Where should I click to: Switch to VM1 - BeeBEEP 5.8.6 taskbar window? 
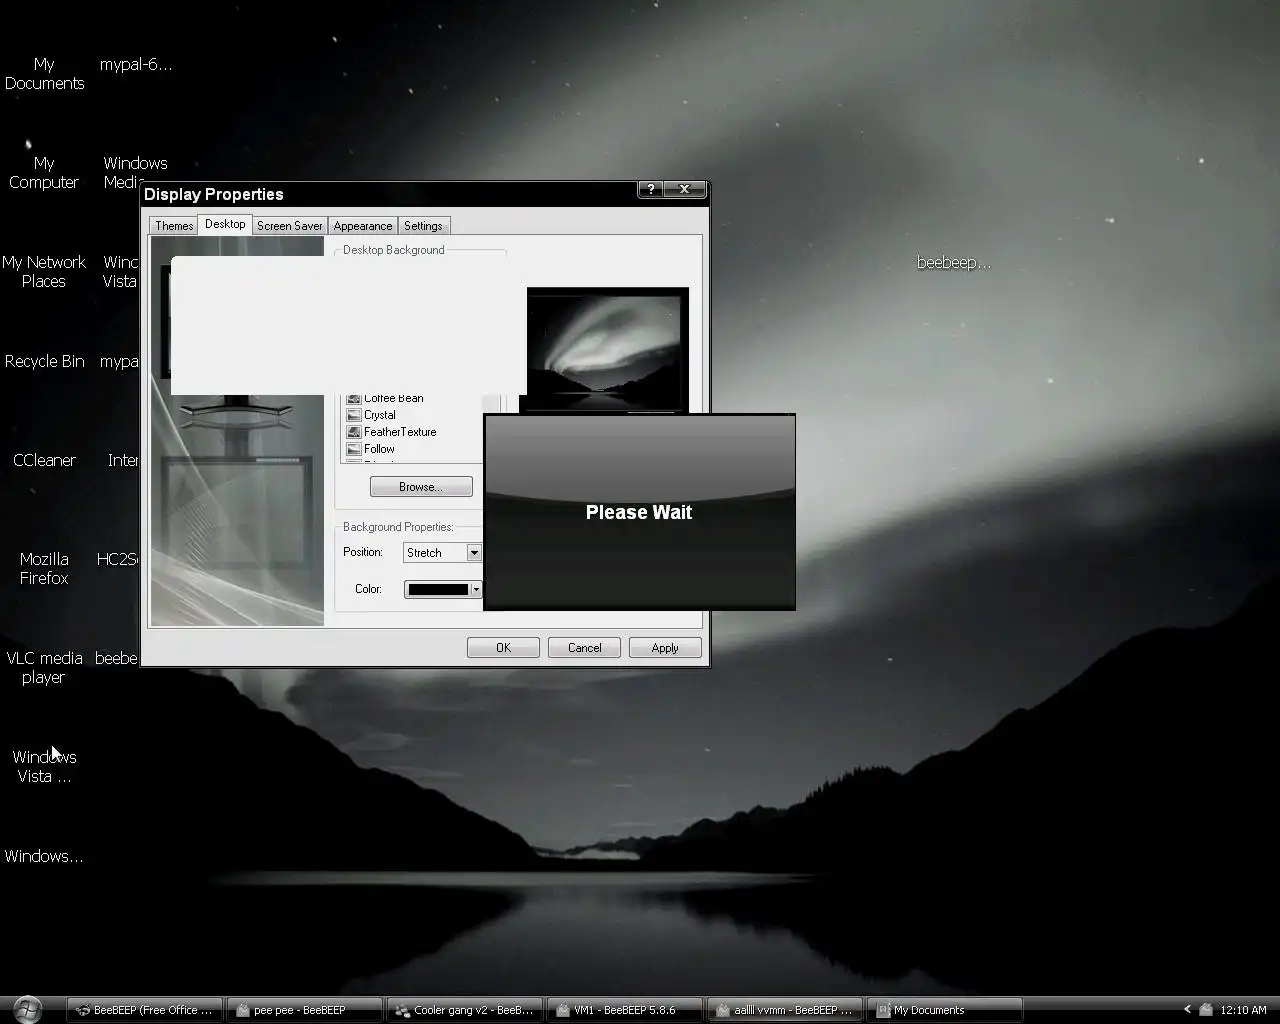pos(625,1010)
